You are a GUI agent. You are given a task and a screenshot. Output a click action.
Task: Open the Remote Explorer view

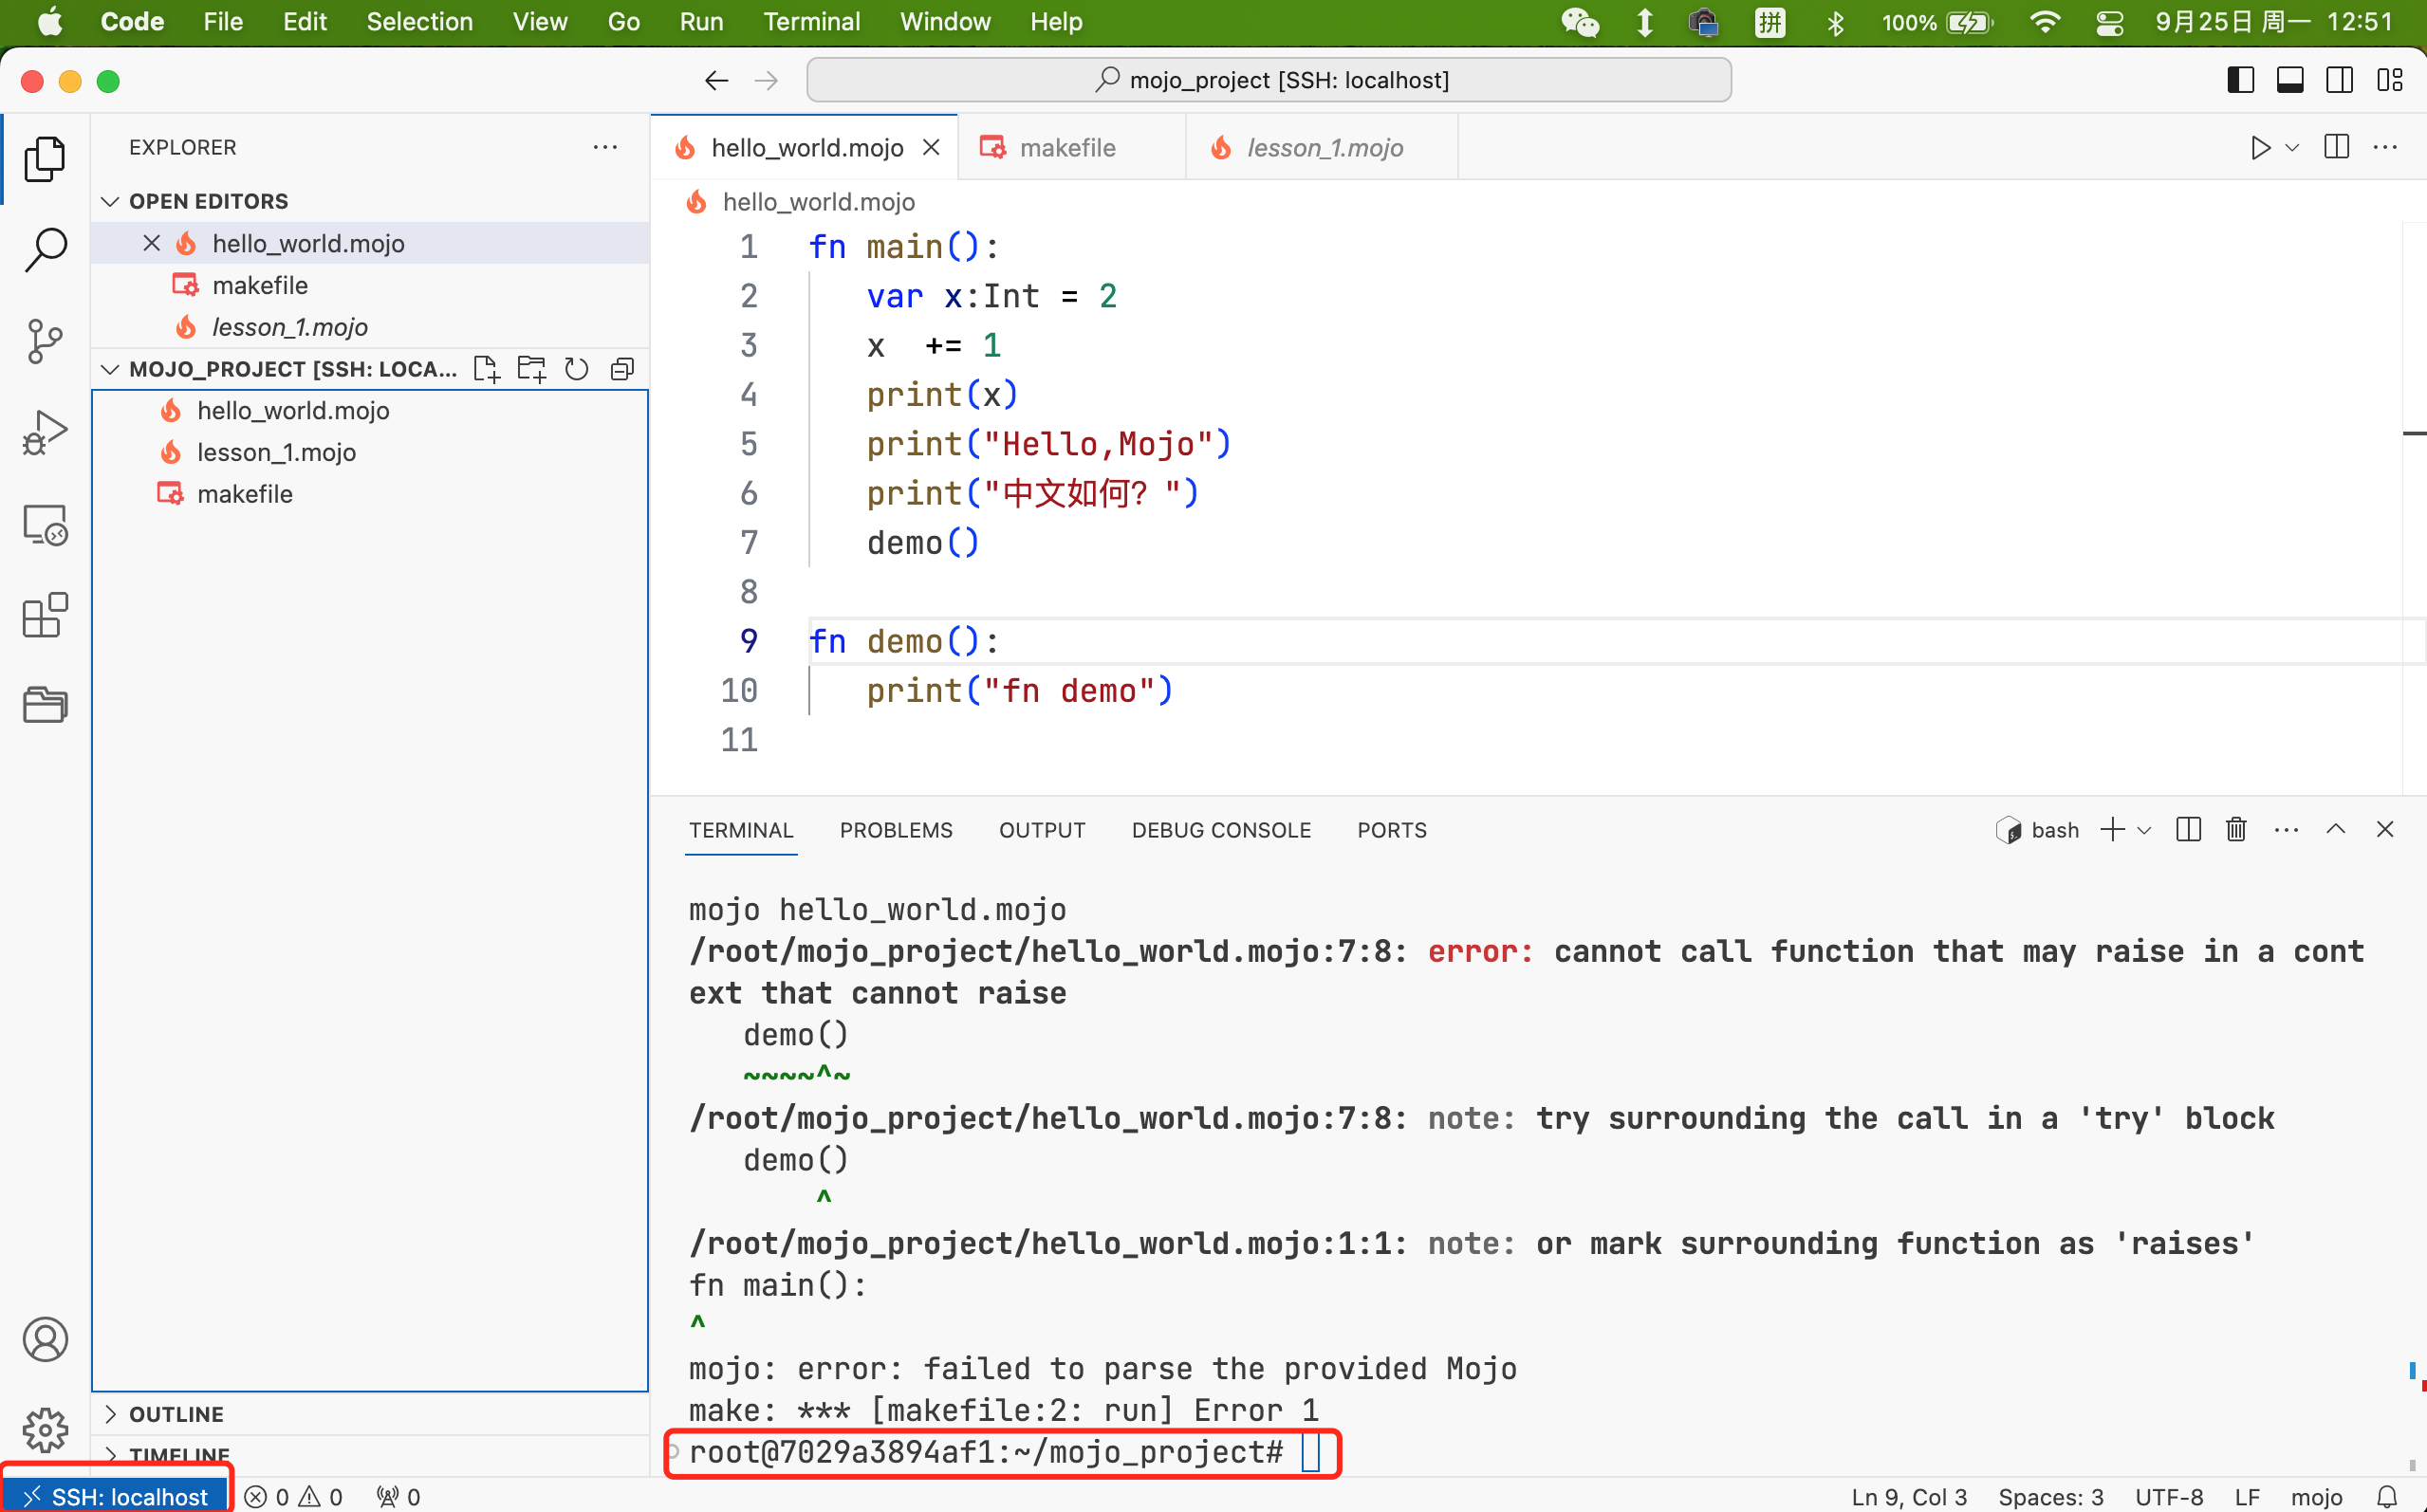(45, 524)
